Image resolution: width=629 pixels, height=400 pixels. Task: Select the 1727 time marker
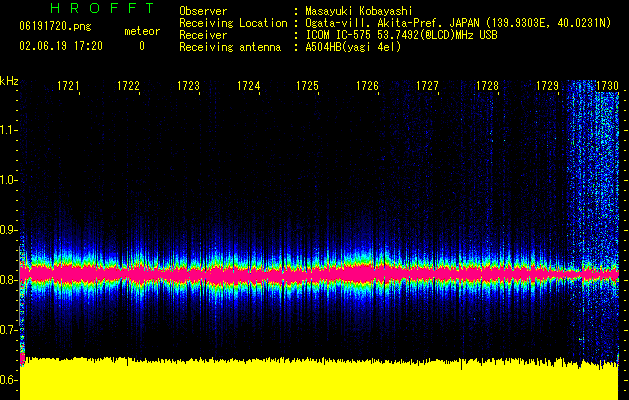[428, 87]
